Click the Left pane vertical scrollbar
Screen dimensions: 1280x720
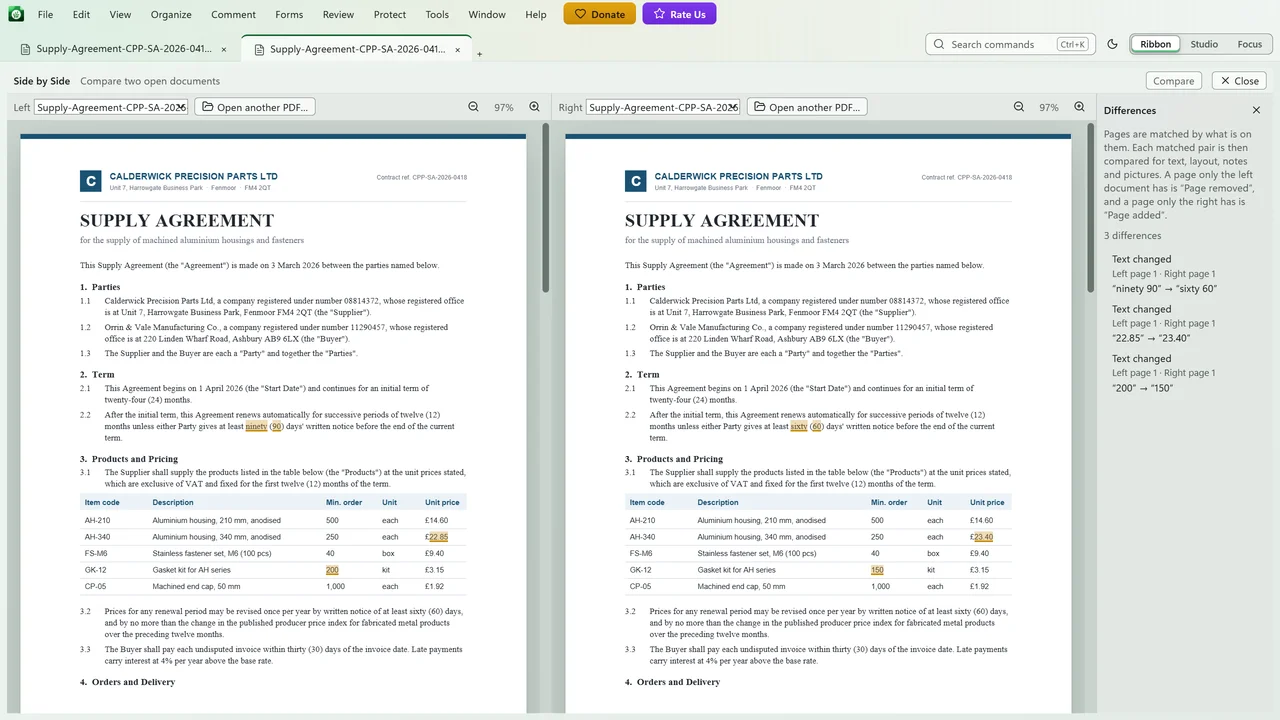pos(545,208)
